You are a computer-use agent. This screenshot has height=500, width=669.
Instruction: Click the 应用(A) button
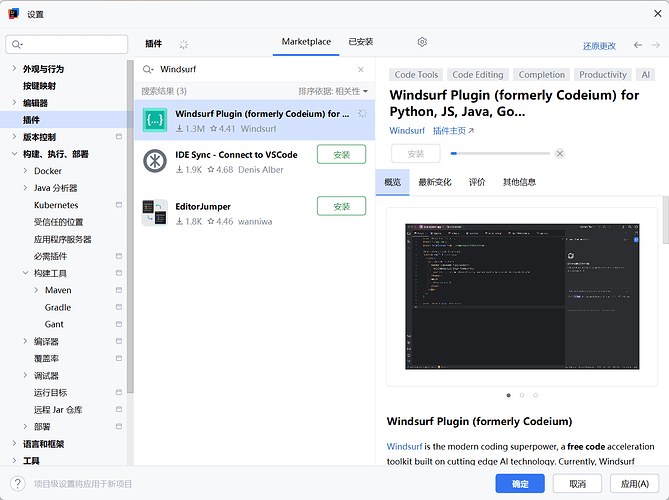tap(634, 484)
